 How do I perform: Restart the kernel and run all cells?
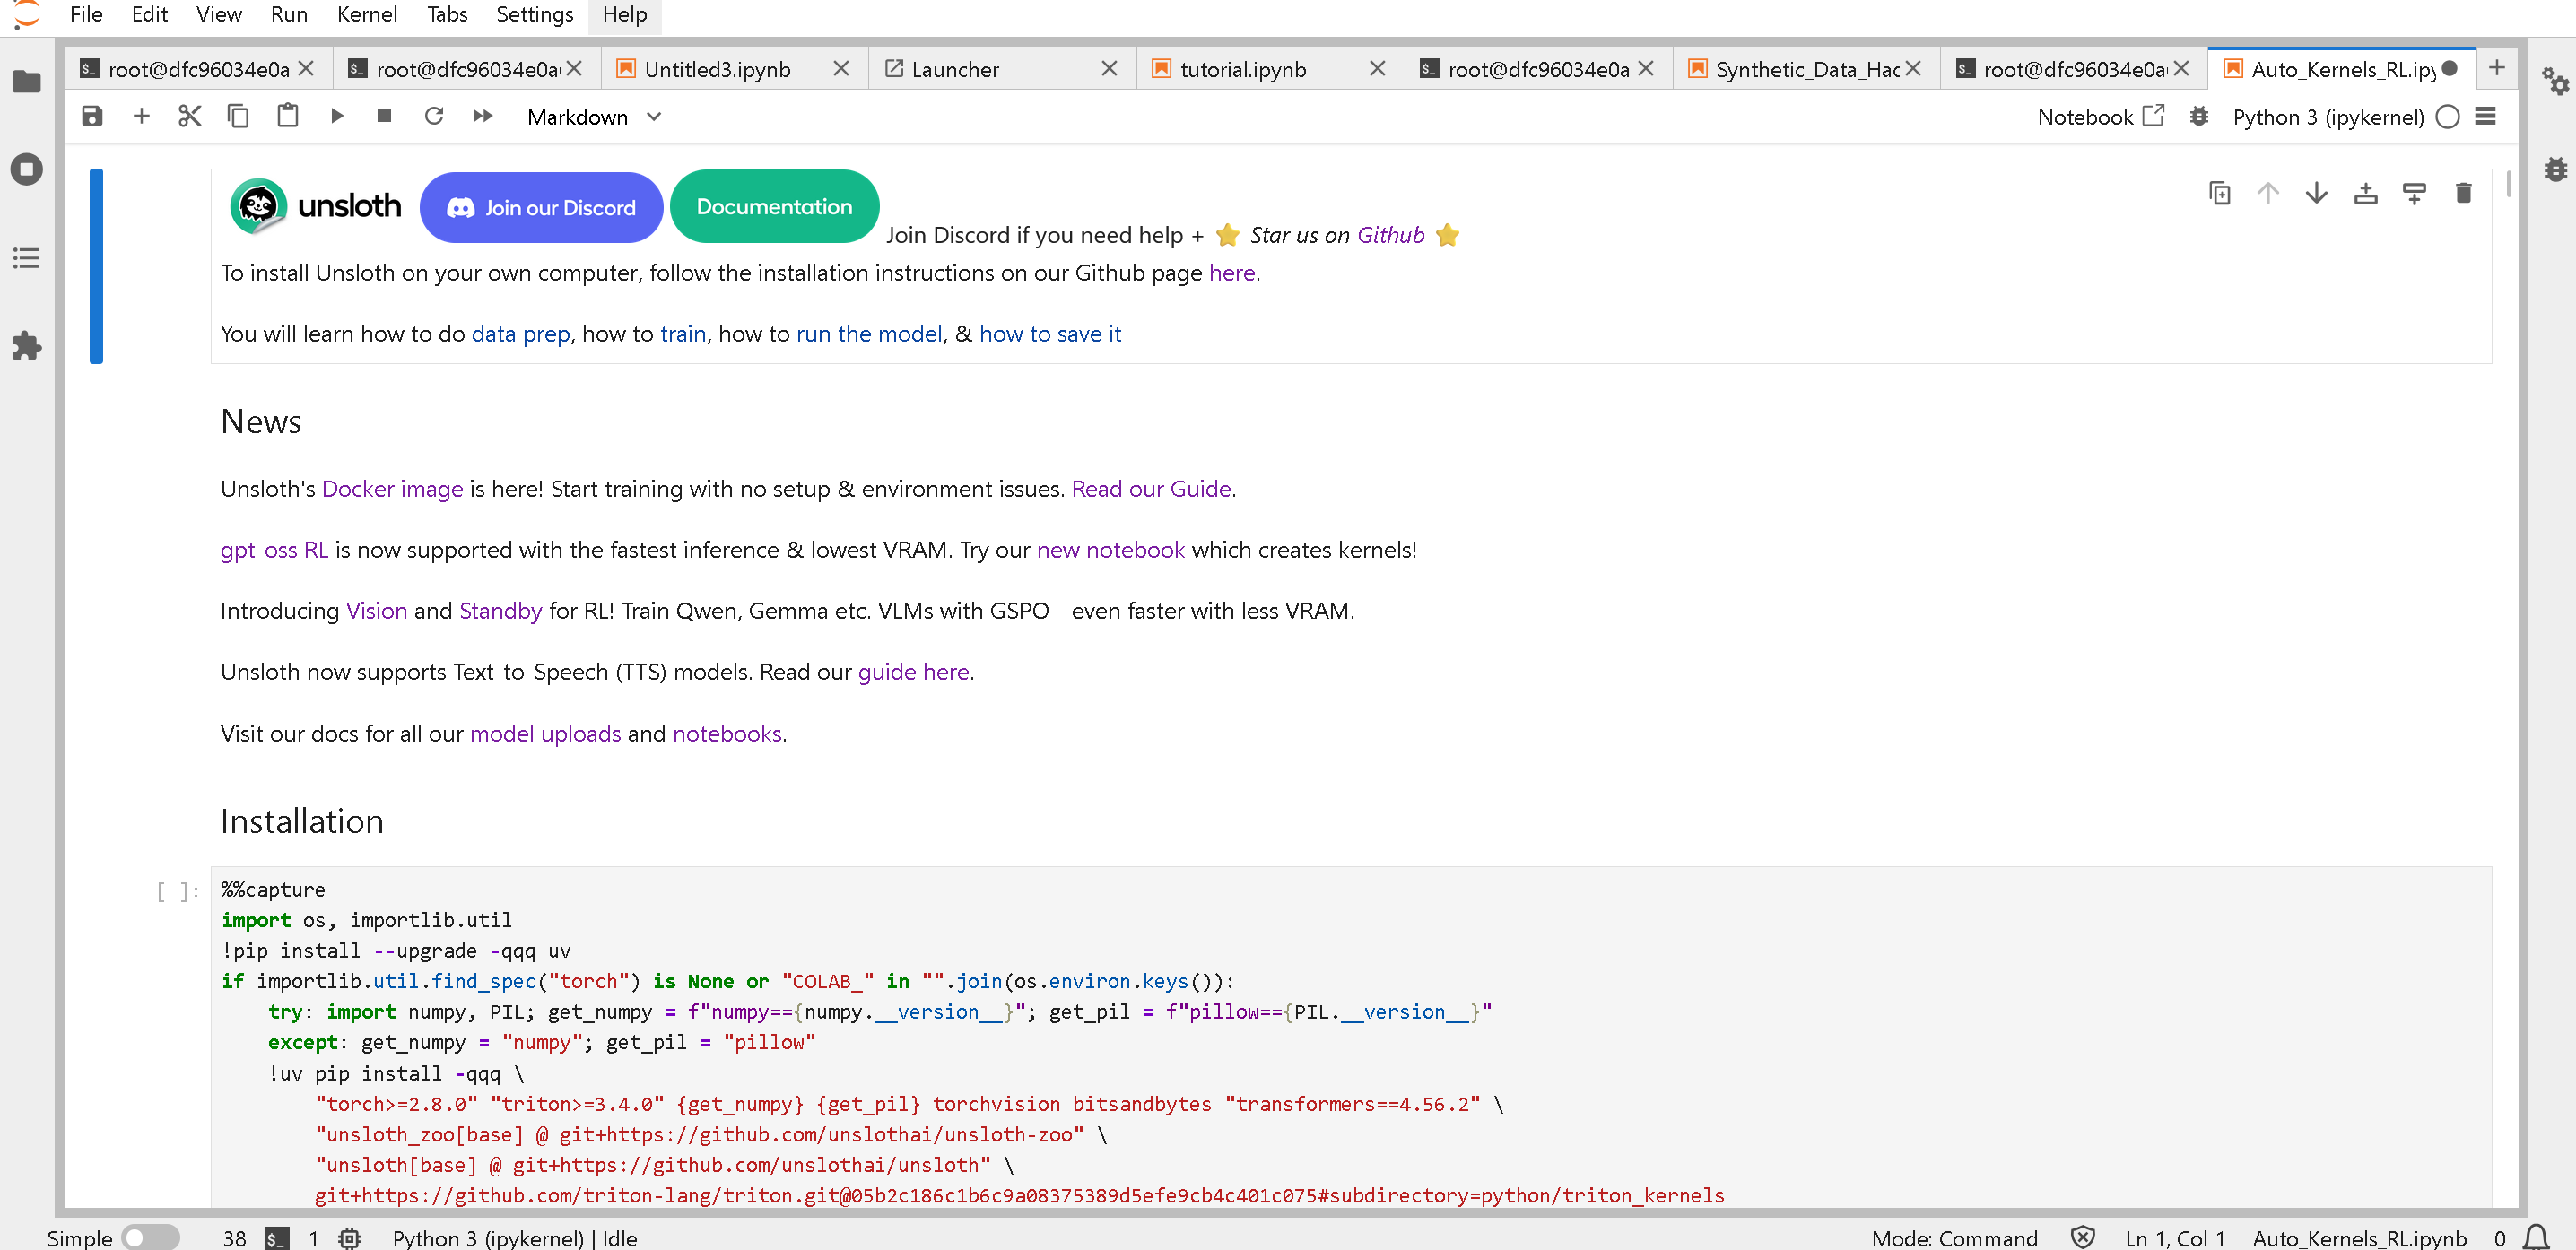click(483, 117)
